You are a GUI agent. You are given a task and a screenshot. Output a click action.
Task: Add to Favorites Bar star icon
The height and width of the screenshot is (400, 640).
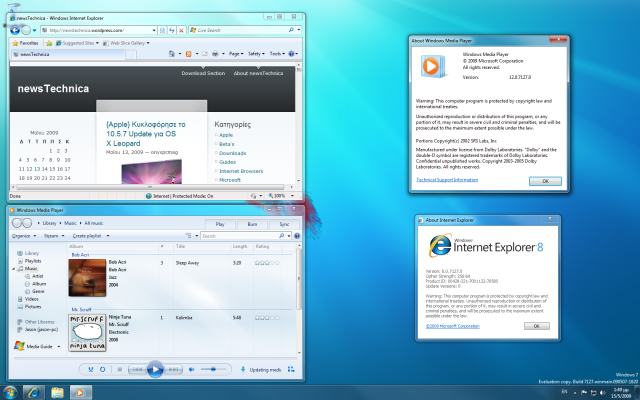(49, 43)
